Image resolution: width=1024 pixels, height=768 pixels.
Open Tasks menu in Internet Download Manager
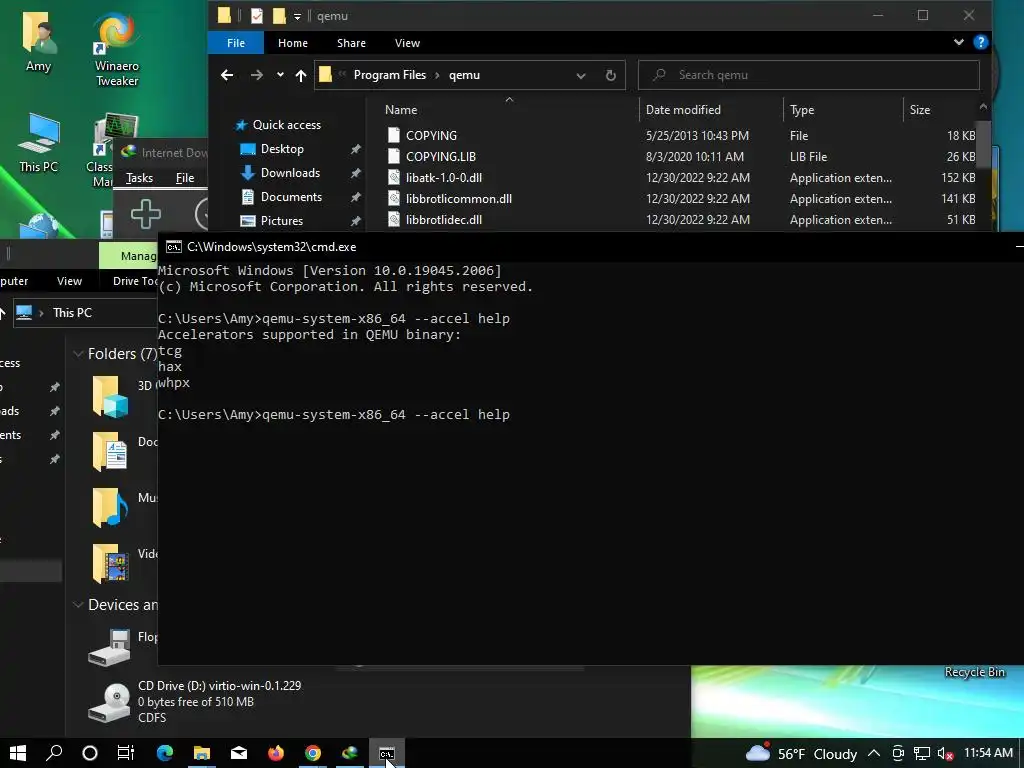click(x=139, y=178)
